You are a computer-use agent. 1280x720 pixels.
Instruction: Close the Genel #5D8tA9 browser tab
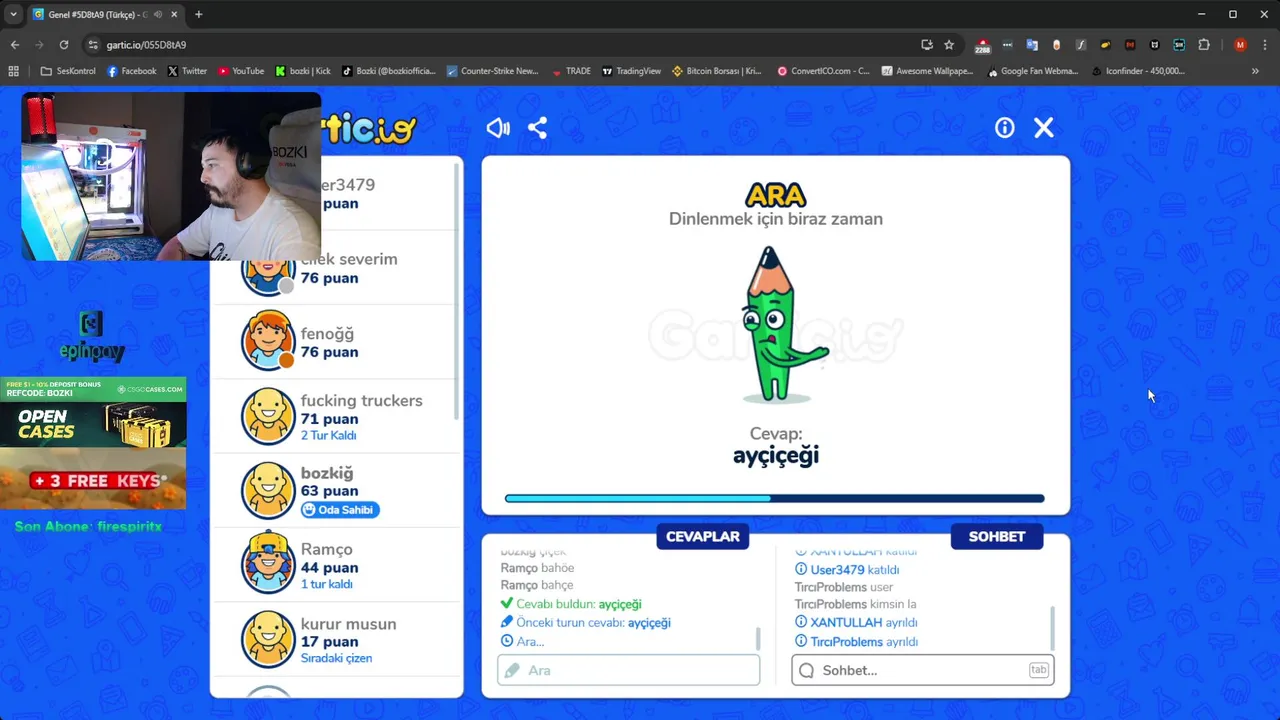pyautogui.click(x=172, y=14)
